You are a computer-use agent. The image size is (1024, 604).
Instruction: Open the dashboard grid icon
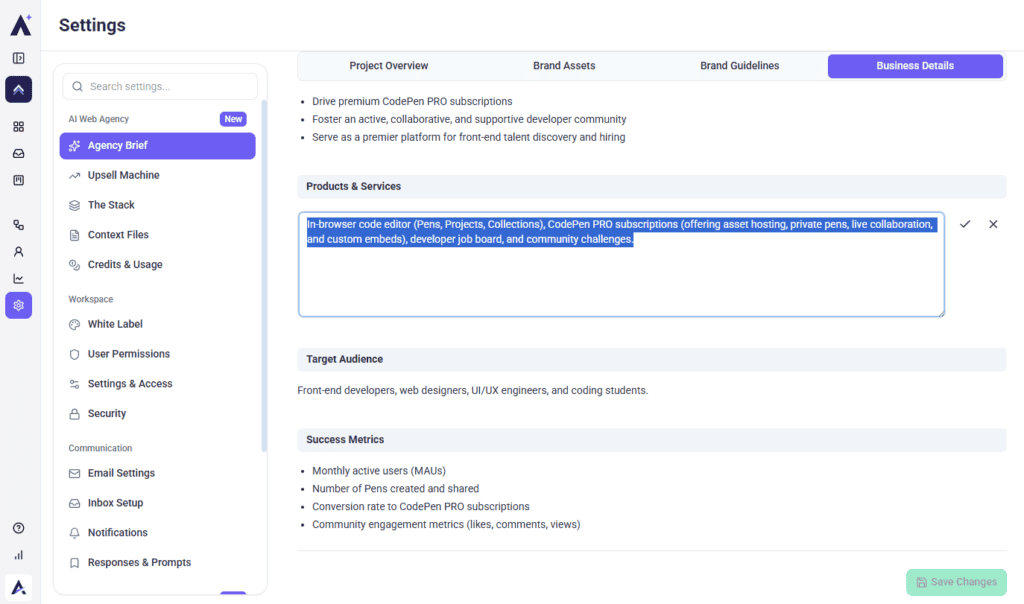point(18,127)
